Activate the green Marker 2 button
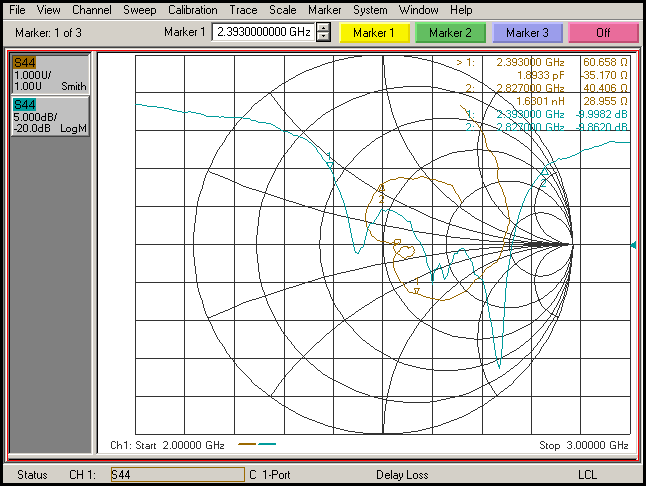 tap(450, 33)
